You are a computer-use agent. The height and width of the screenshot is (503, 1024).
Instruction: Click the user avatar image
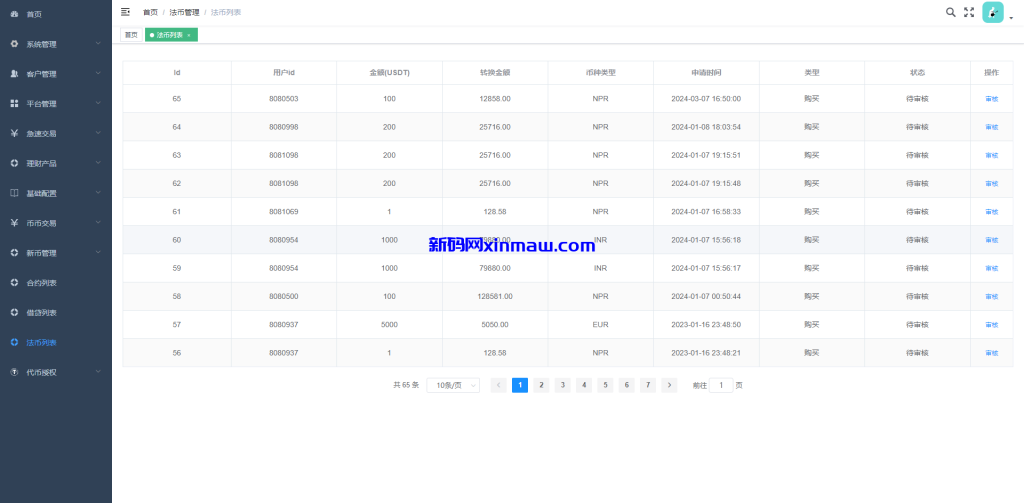pos(992,12)
